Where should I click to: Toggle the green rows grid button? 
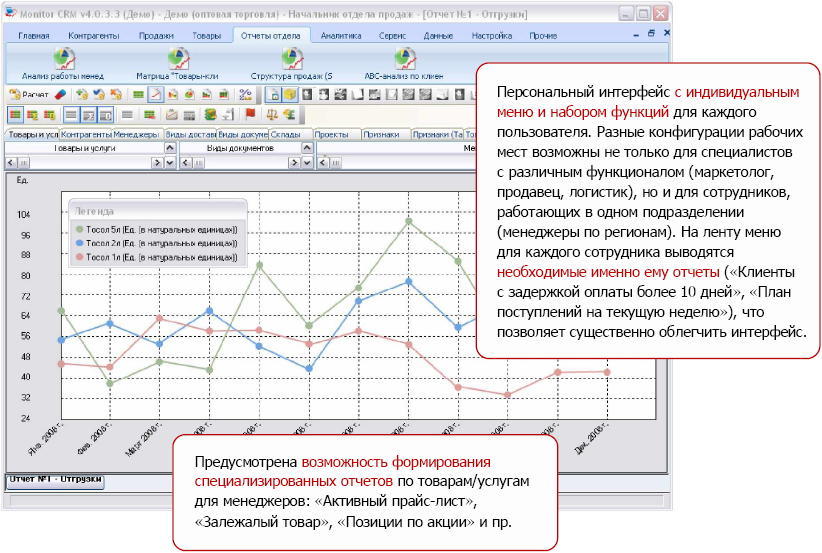(x=16, y=115)
